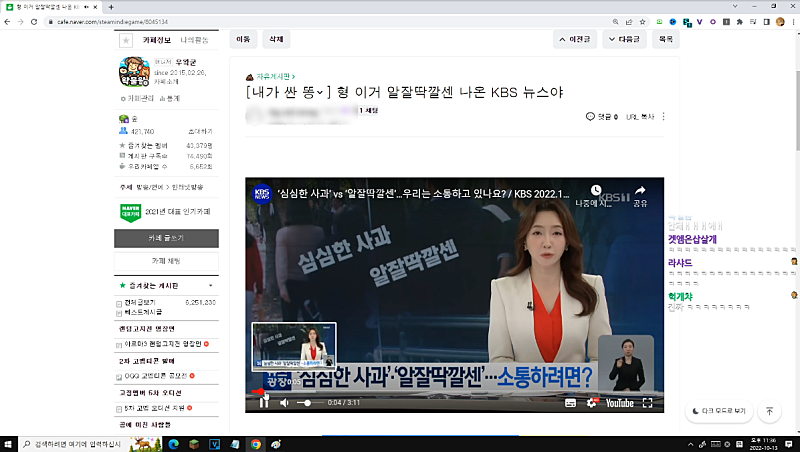Open OGQ 고멤티콘 공모전 board
This screenshot has height=452, width=800.
coord(156,376)
